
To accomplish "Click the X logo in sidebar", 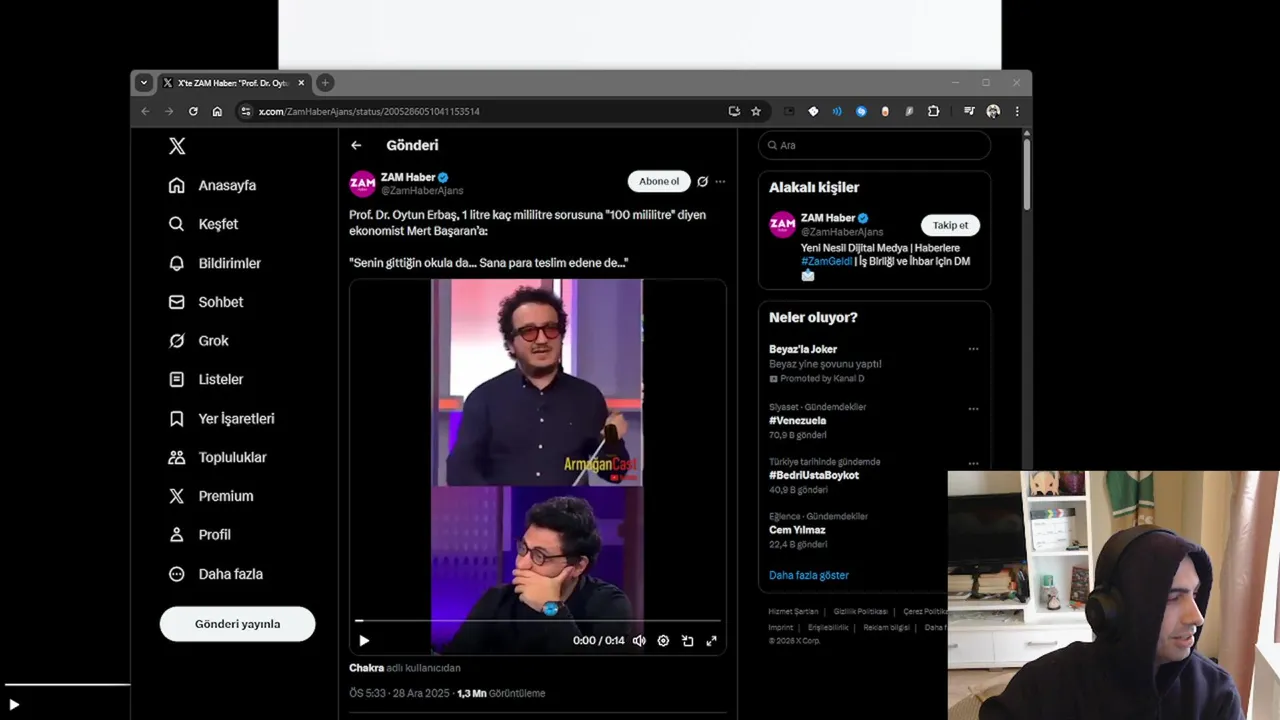I will 177,146.
